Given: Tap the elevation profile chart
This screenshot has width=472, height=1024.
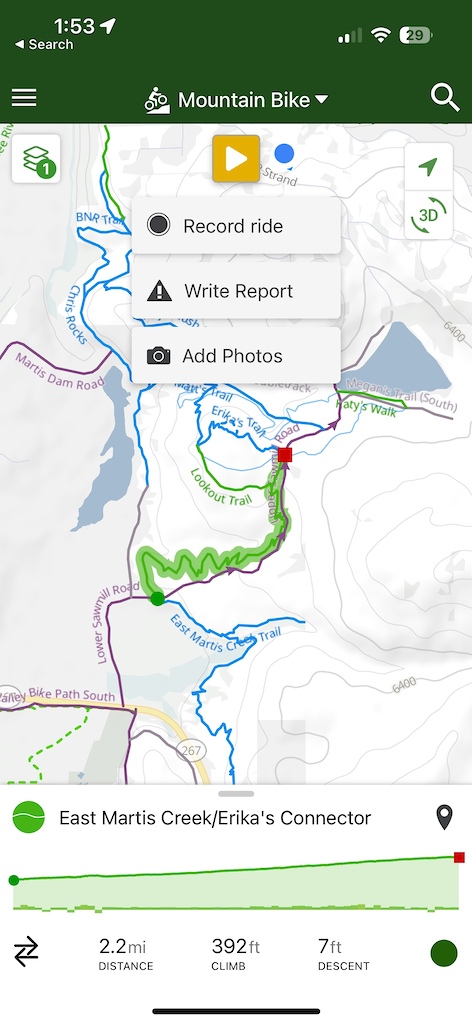Looking at the screenshot, I should point(236,880).
